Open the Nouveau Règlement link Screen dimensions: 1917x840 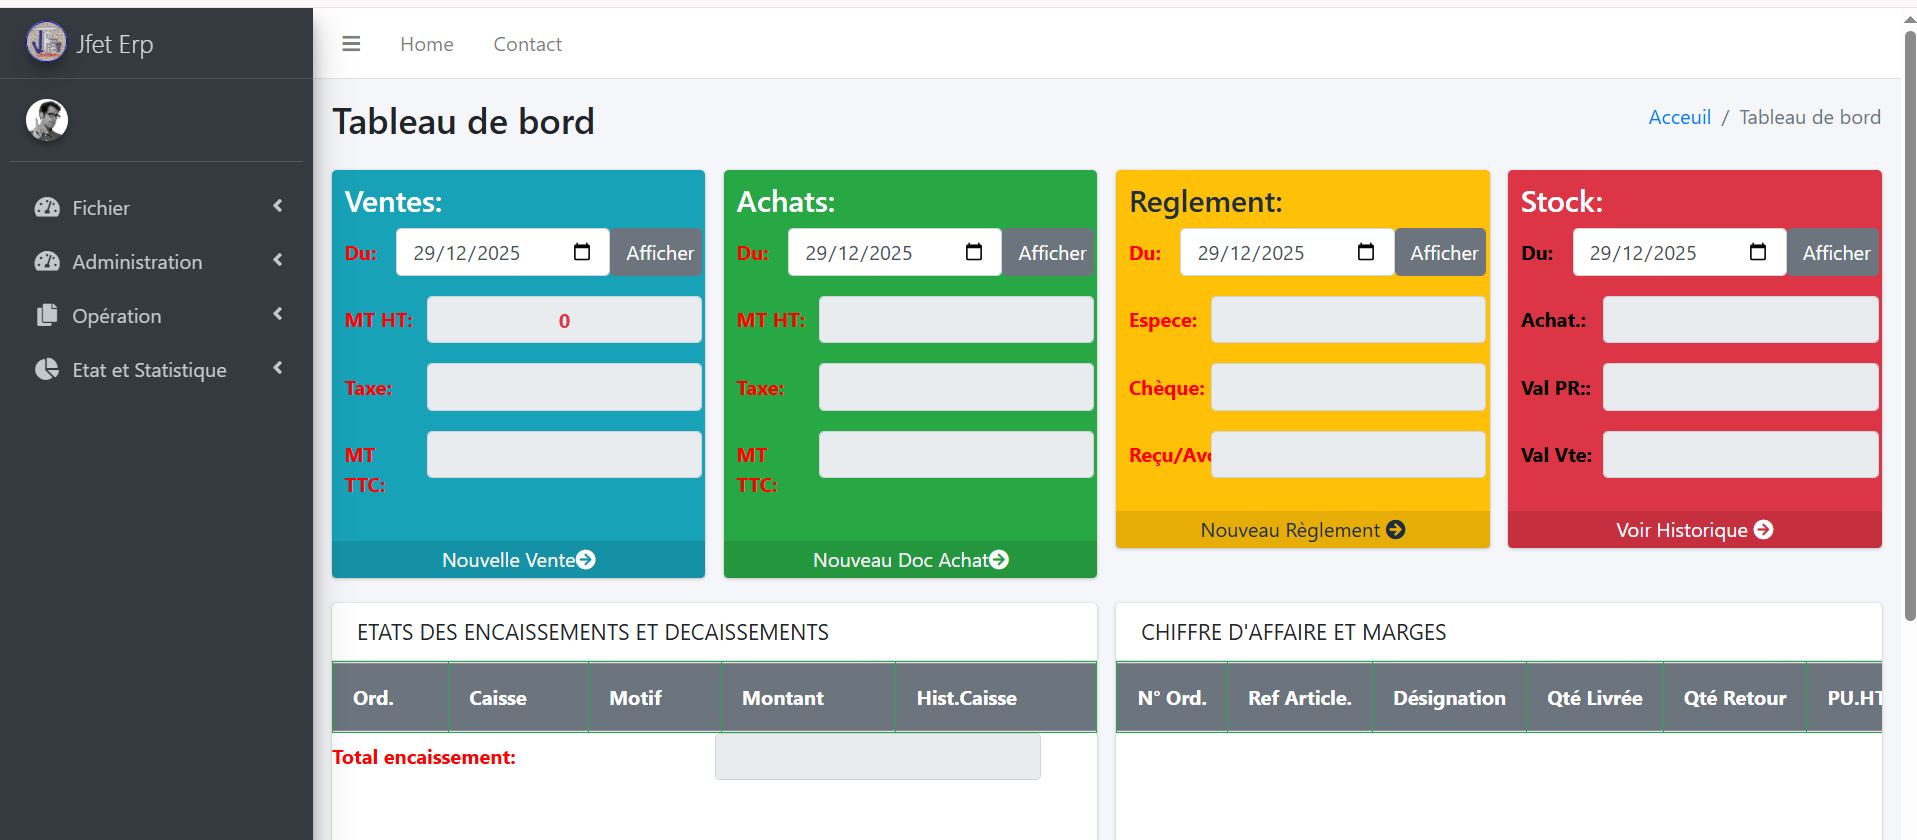1302,530
